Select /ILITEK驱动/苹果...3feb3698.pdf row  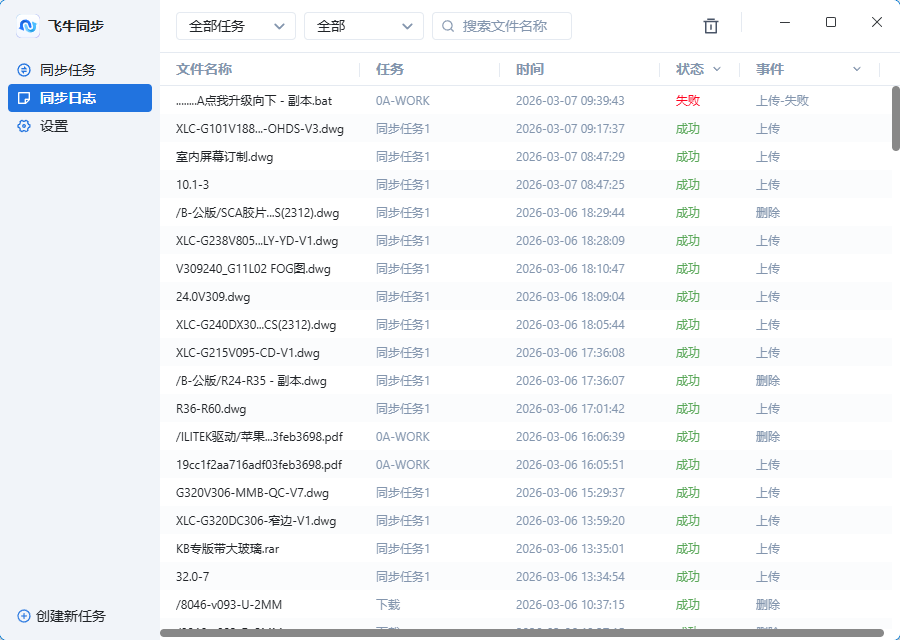(x=525, y=437)
